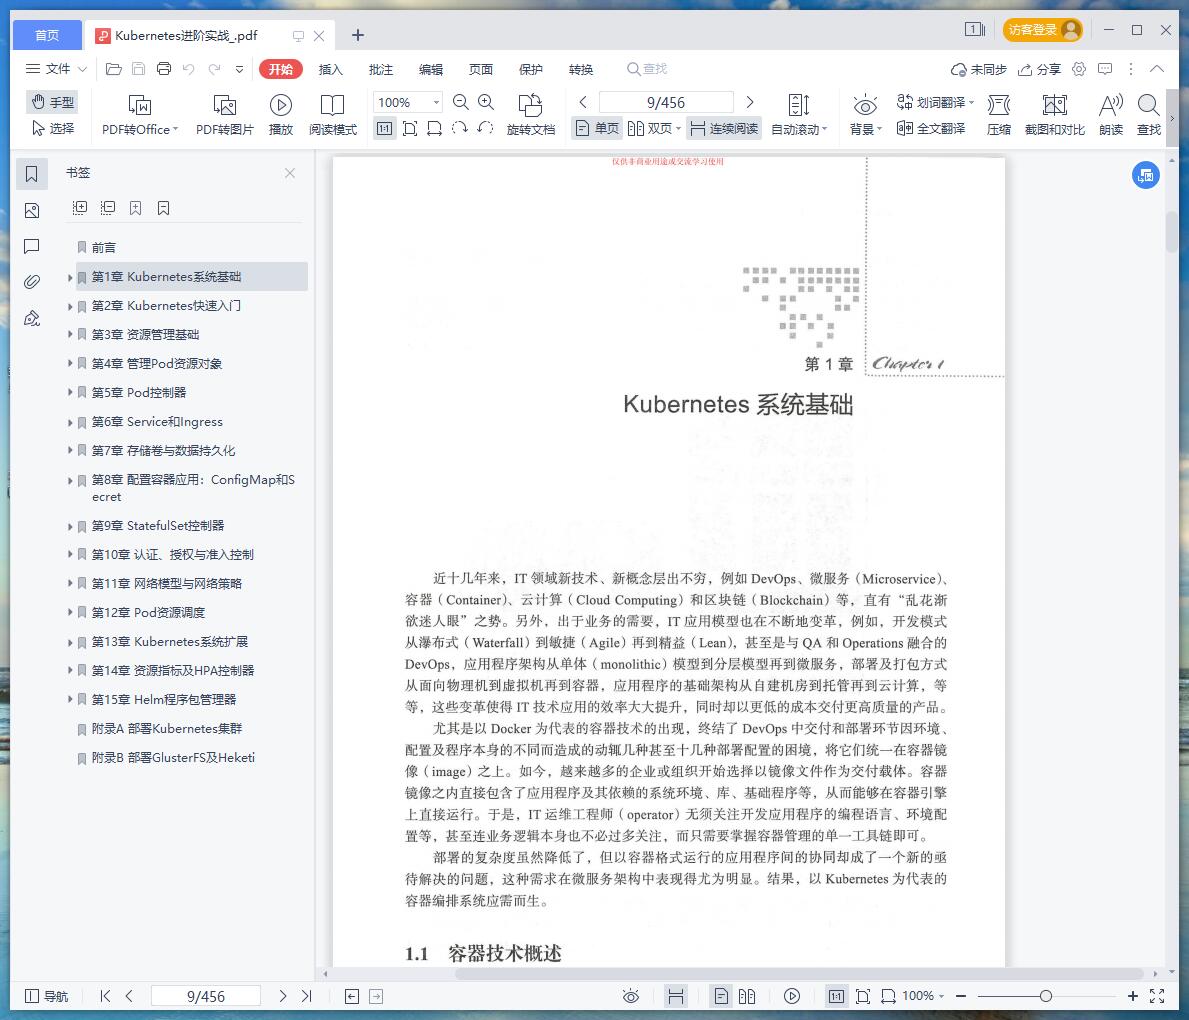Click 访客登录 login button

coord(1043,30)
